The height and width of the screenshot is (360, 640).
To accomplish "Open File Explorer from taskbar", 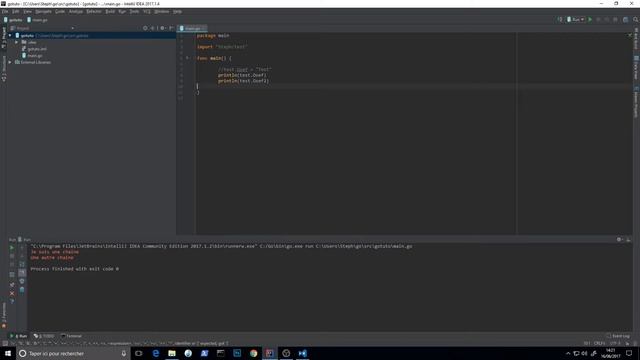I will coord(172,353).
